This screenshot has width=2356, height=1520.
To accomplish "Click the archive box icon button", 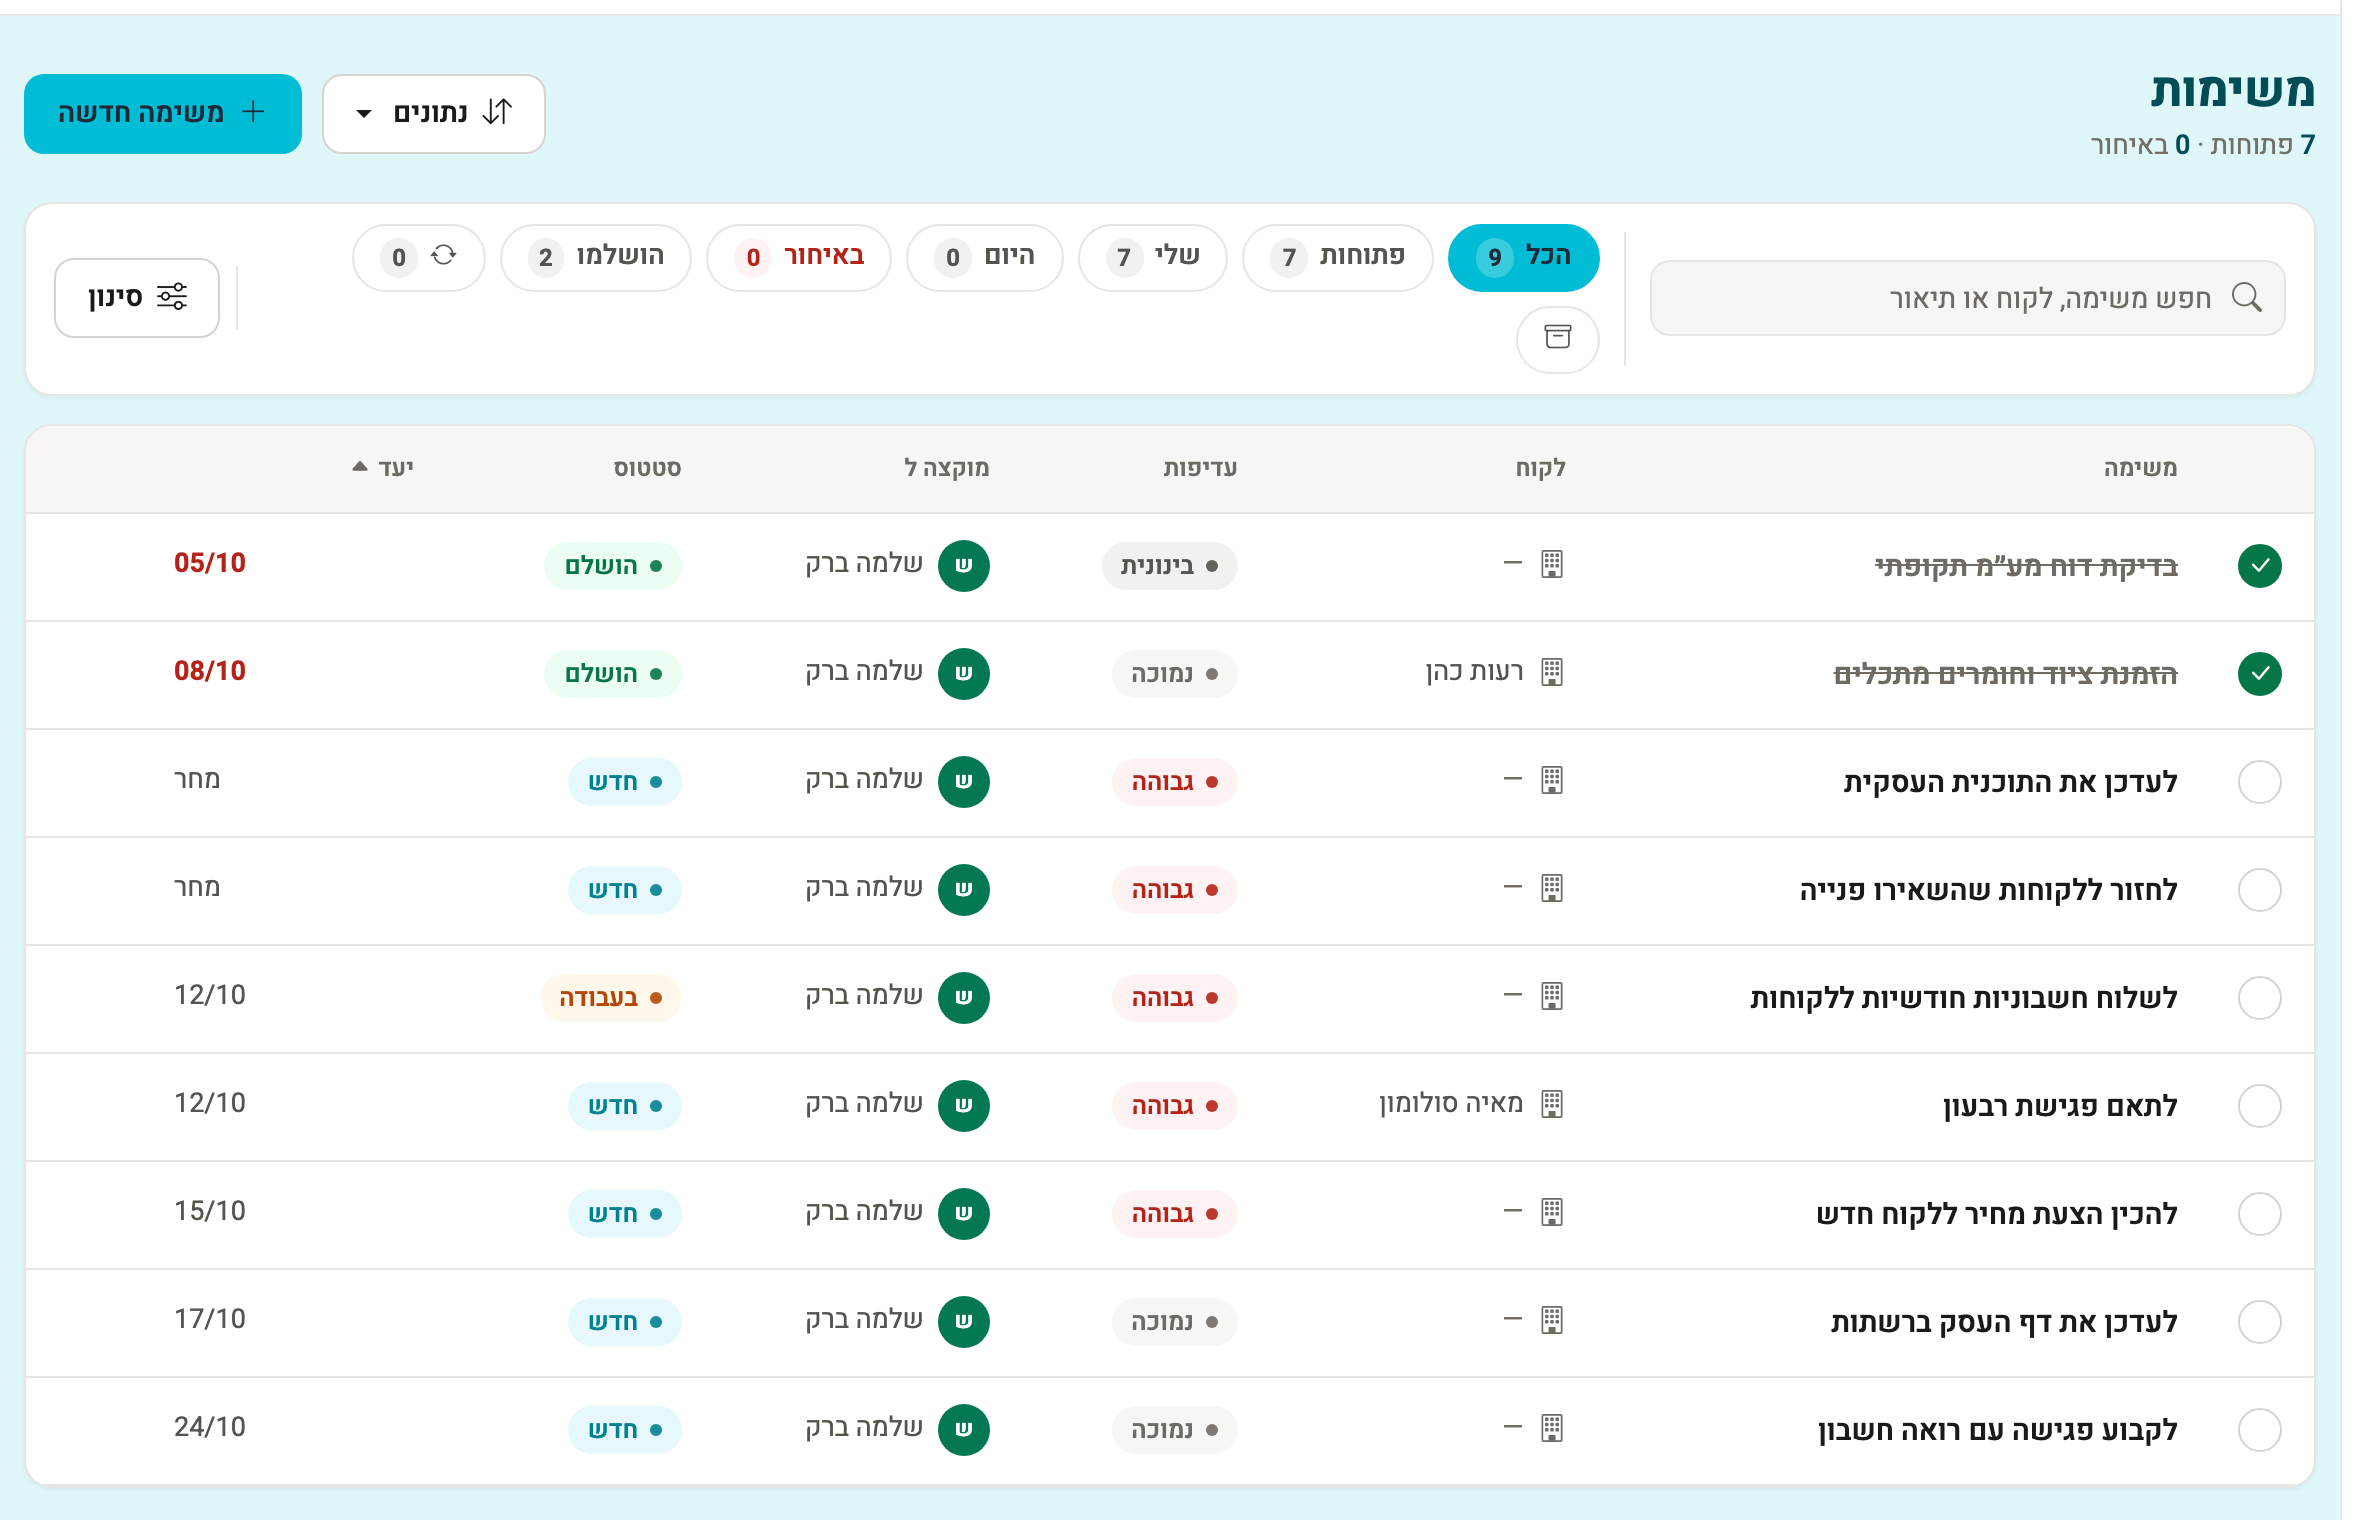I will tap(1557, 338).
